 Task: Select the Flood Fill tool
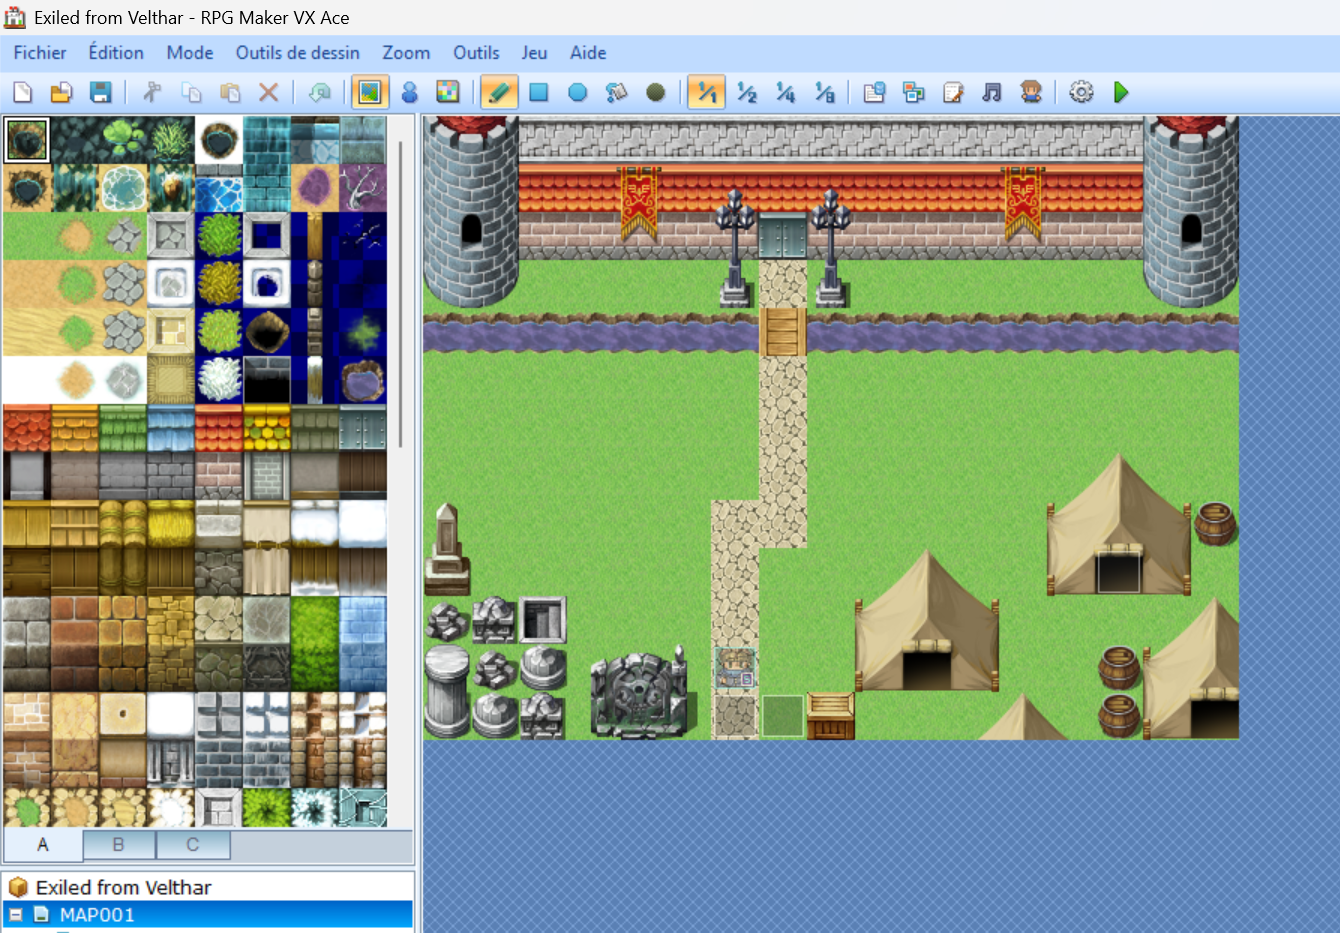pyautogui.click(x=617, y=93)
